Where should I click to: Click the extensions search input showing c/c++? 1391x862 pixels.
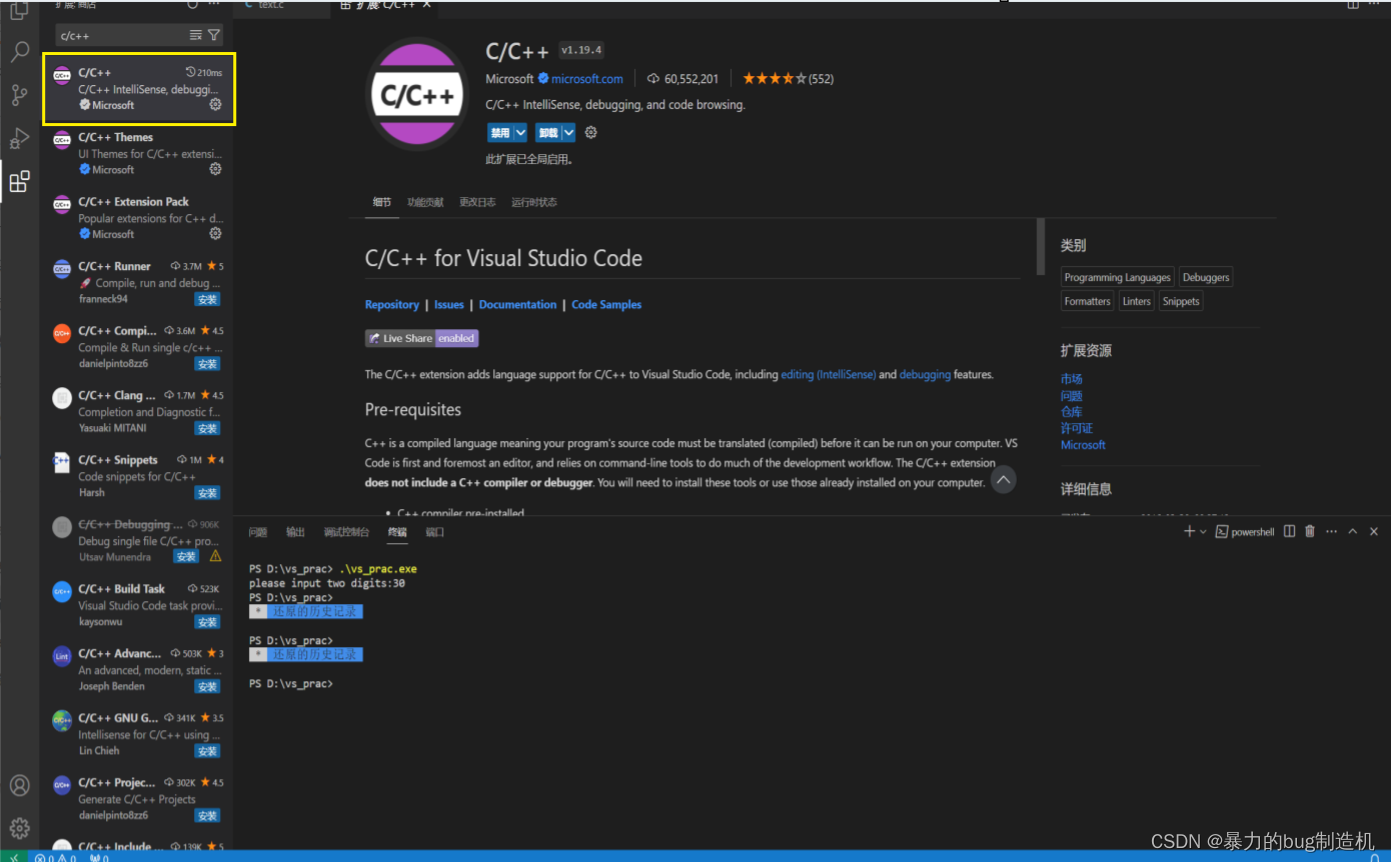(110, 35)
